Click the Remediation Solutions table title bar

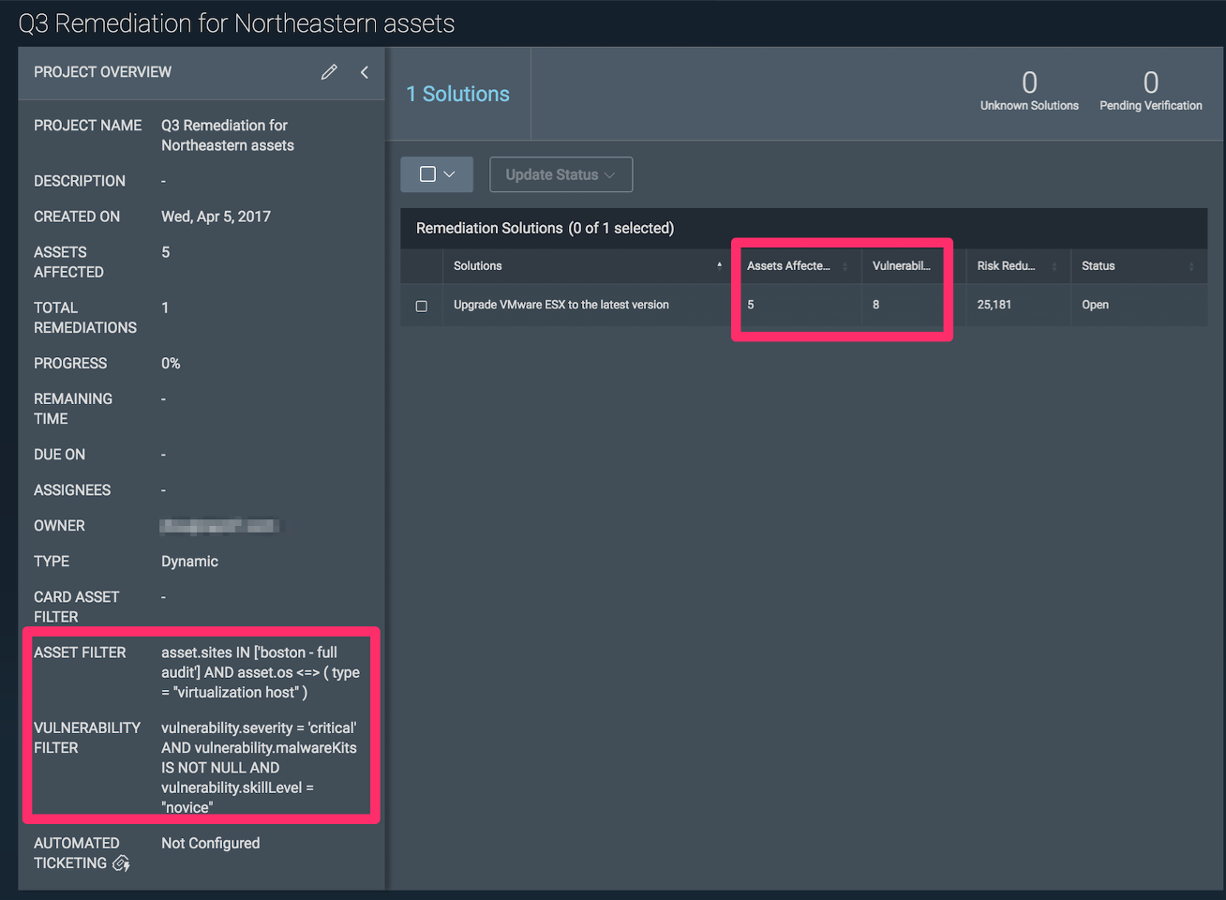(545, 228)
